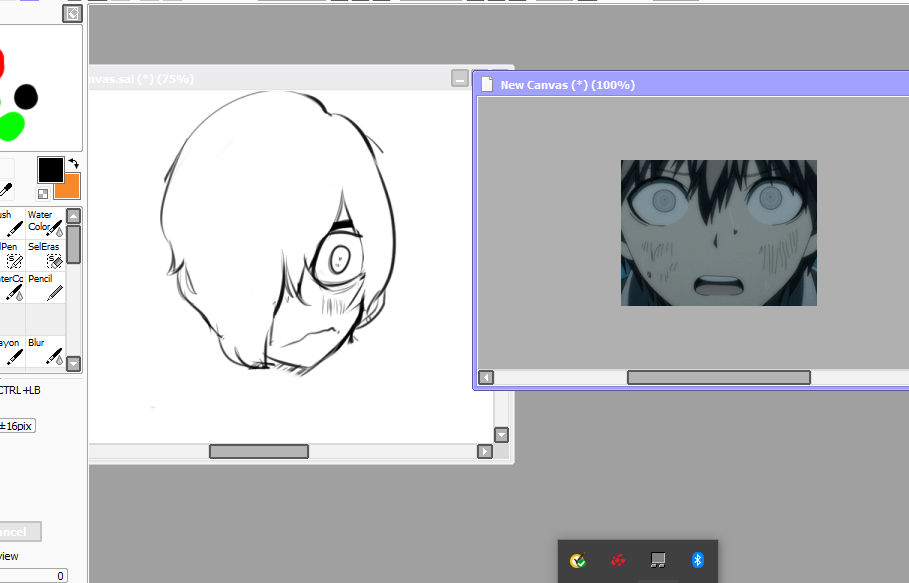Click the sketch canvas right scroll arrow
The width and height of the screenshot is (909, 583).
[x=485, y=452]
